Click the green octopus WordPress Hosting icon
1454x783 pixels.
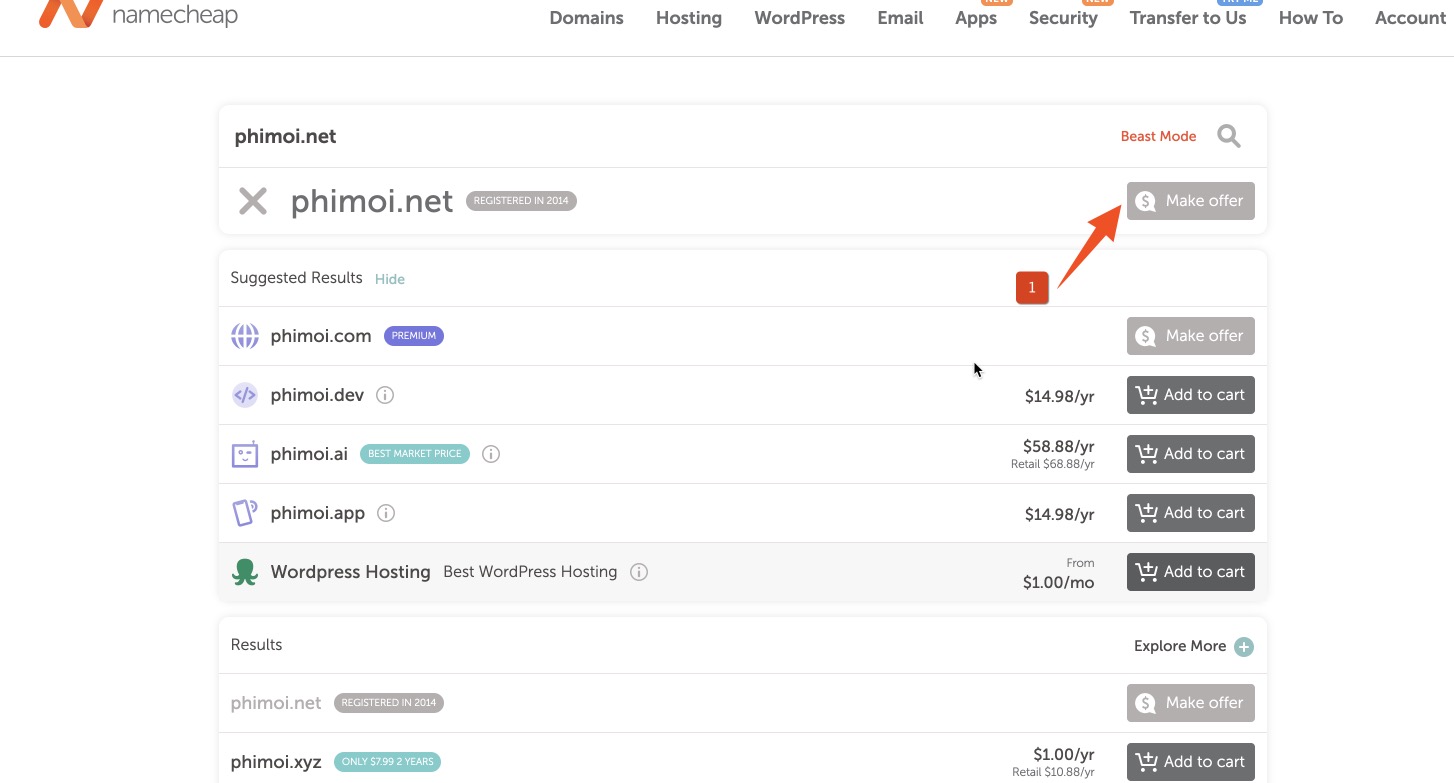coord(245,572)
